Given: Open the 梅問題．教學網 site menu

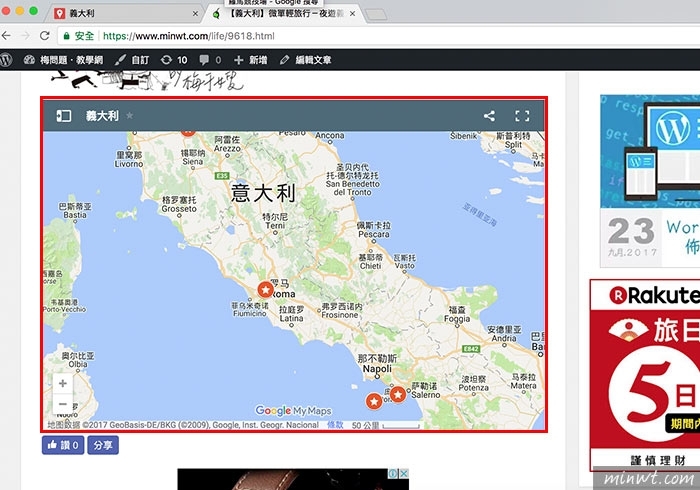Looking at the screenshot, I should coord(62,60).
